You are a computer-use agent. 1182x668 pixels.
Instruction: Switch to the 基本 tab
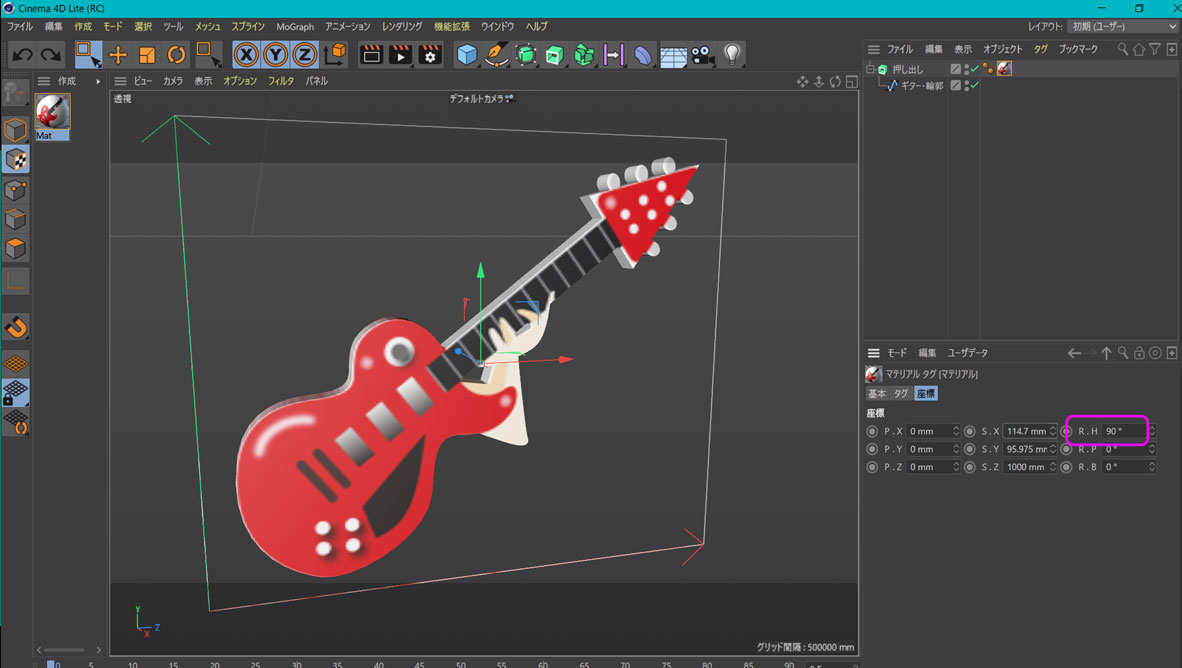point(877,394)
